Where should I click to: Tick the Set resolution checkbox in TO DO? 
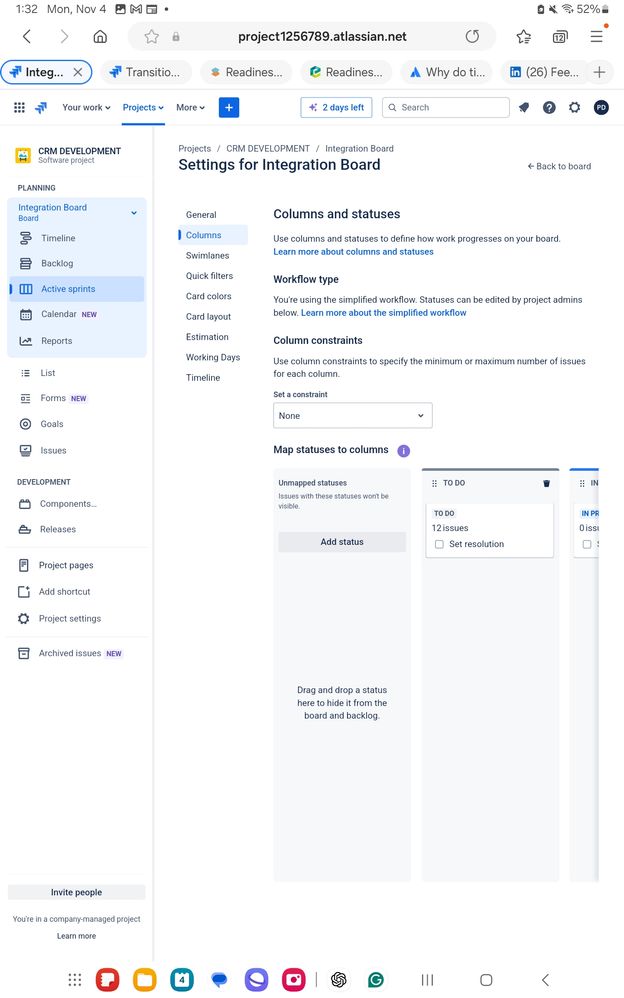point(439,544)
